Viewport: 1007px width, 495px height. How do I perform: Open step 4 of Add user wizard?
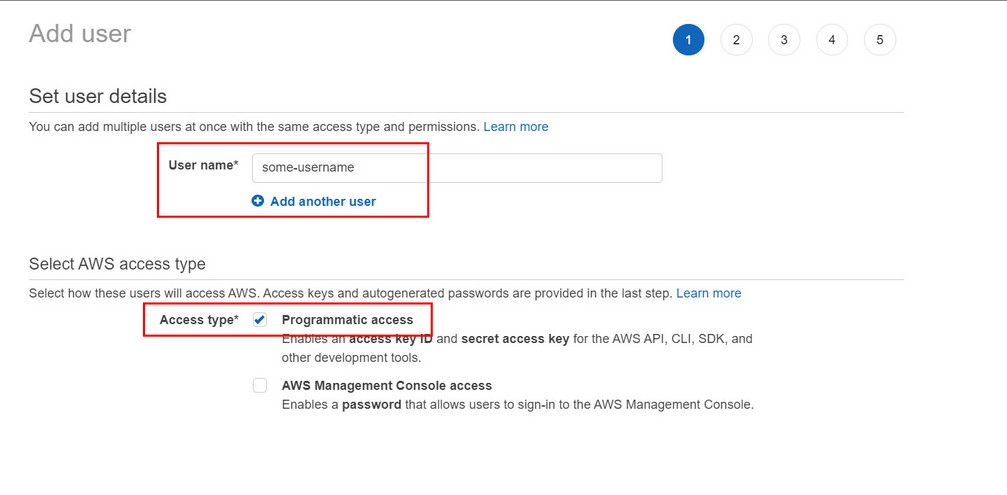point(832,40)
